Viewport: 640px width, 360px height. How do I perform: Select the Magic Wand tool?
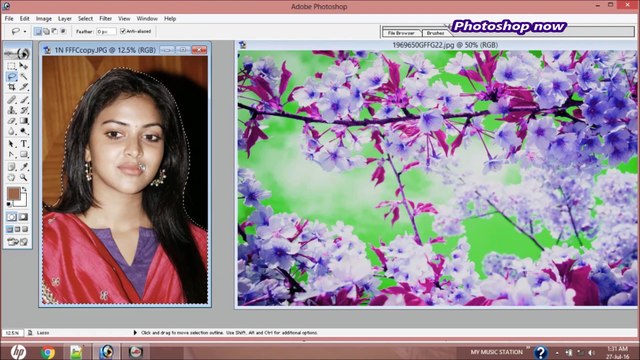click(x=24, y=76)
